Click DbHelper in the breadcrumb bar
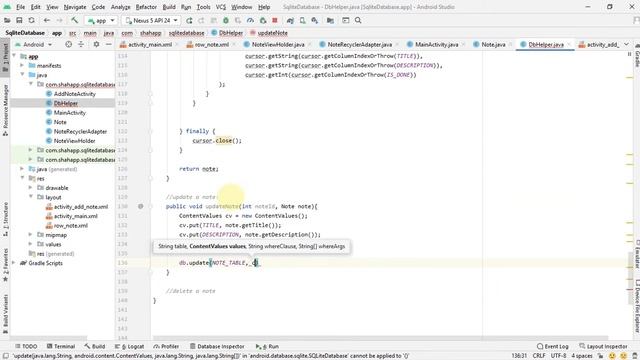The width and height of the screenshot is (640, 360). (x=227, y=33)
